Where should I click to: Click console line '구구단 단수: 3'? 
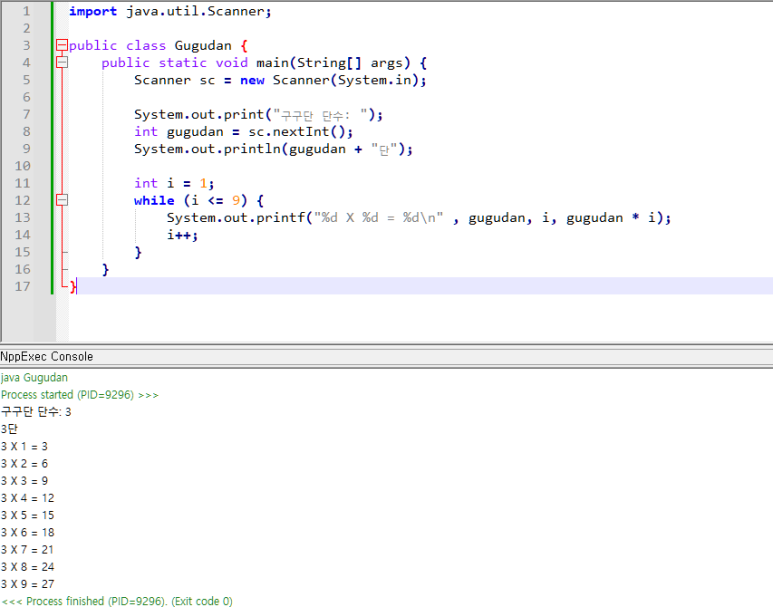[x=36, y=412]
